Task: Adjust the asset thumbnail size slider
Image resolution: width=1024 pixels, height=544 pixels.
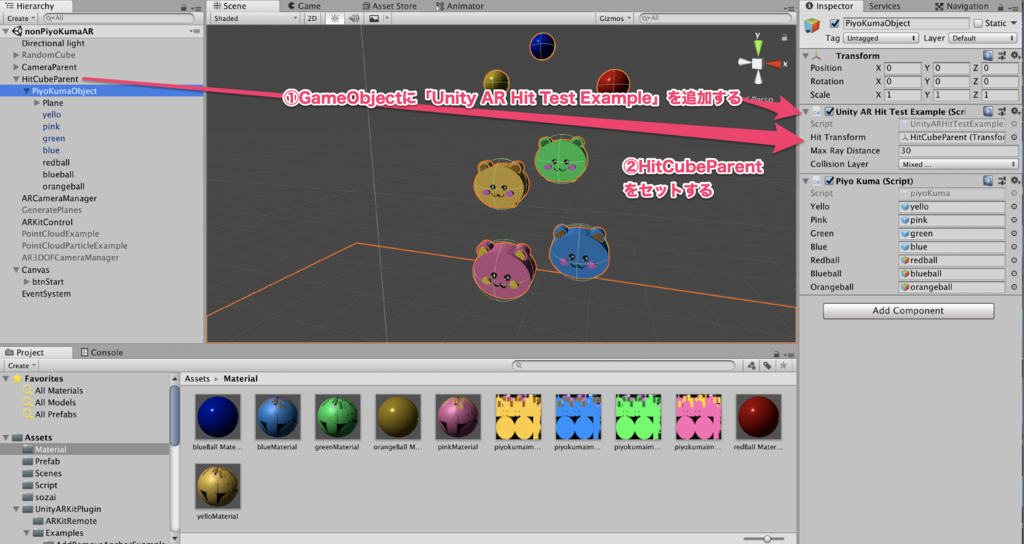Action: click(x=765, y=539)
